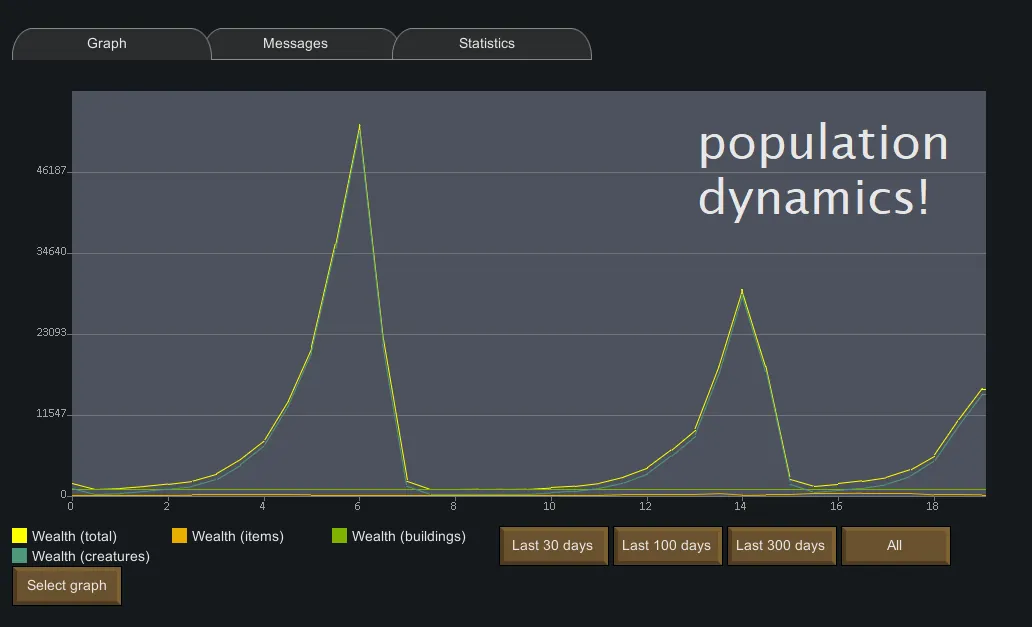
Task: Show the Last 30 days range
Action: pyautogui.click(x=552, y=546)
